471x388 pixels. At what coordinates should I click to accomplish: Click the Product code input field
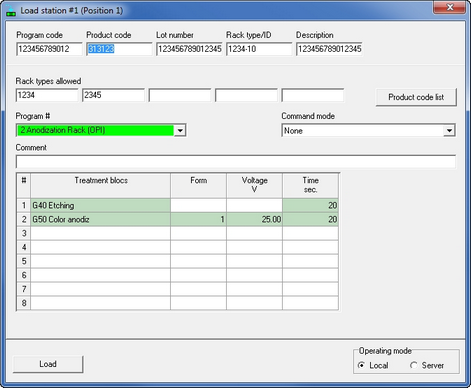click(x=119, y=49)
